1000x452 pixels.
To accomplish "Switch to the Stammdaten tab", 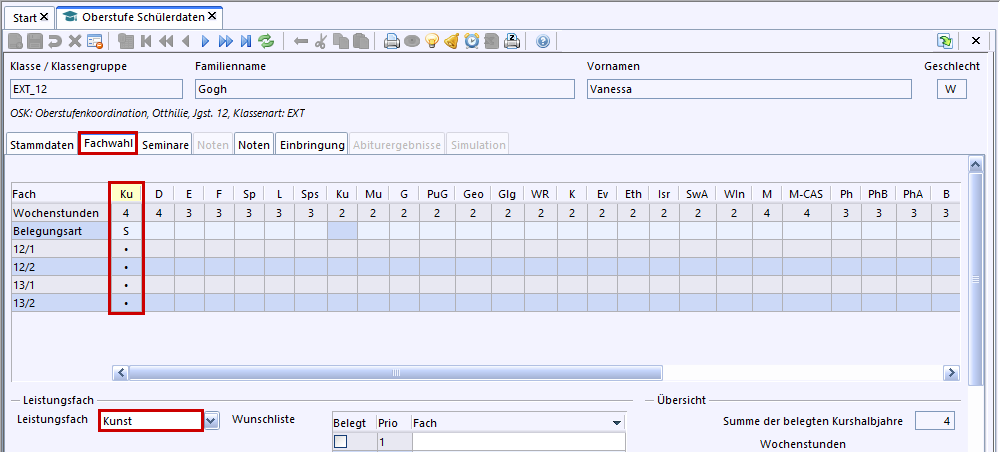I will (42, 145).
